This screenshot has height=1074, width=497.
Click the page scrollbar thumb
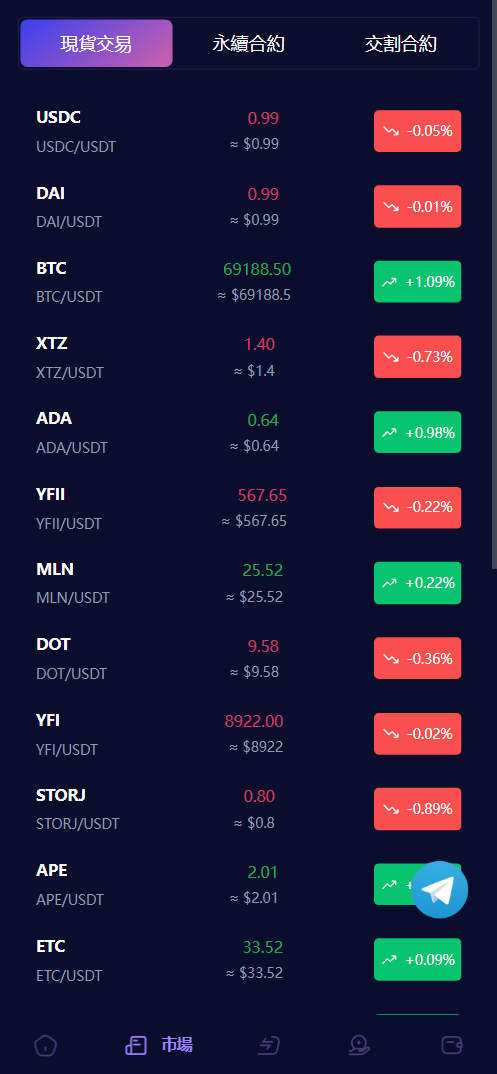point(494,284)
